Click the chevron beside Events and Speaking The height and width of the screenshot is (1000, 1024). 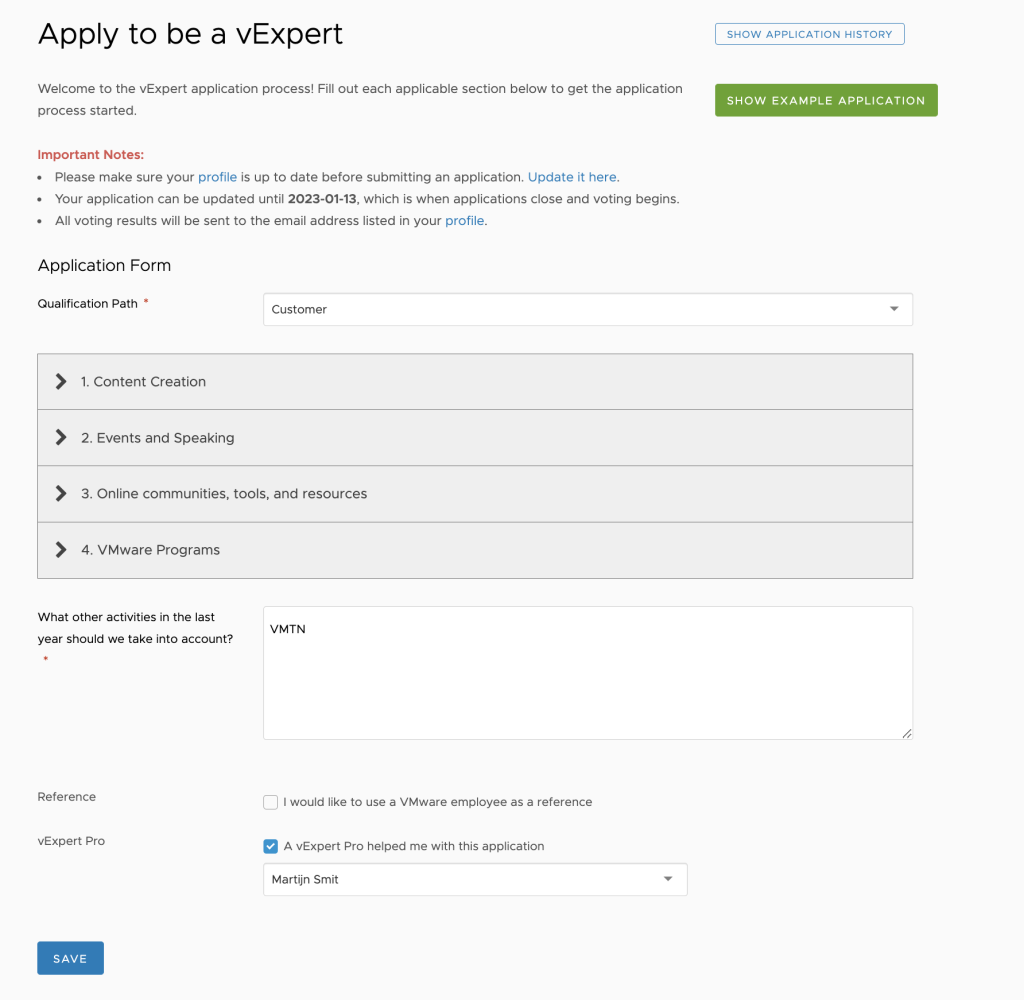point(61,437)
